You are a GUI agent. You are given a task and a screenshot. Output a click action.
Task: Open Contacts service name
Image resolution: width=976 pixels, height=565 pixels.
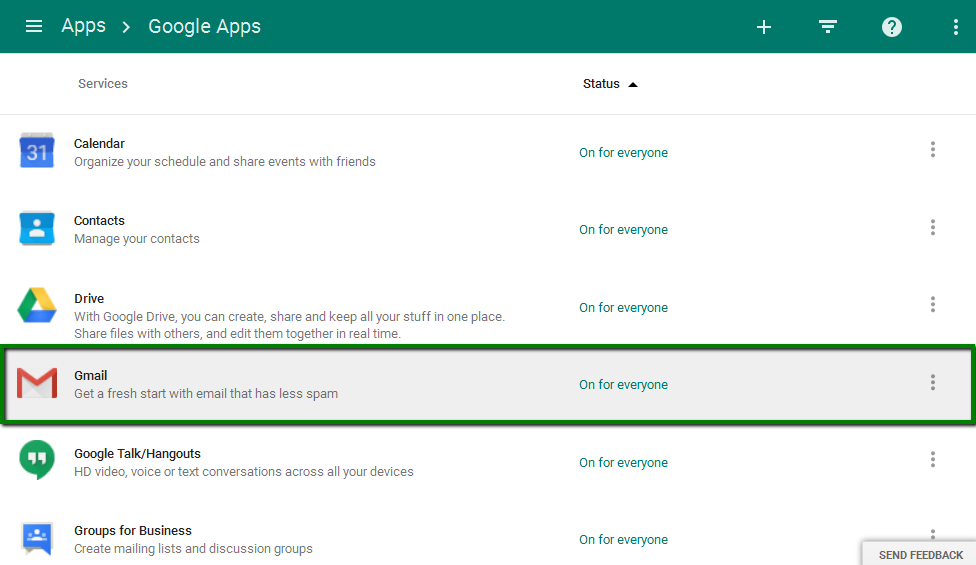(99, 220)
